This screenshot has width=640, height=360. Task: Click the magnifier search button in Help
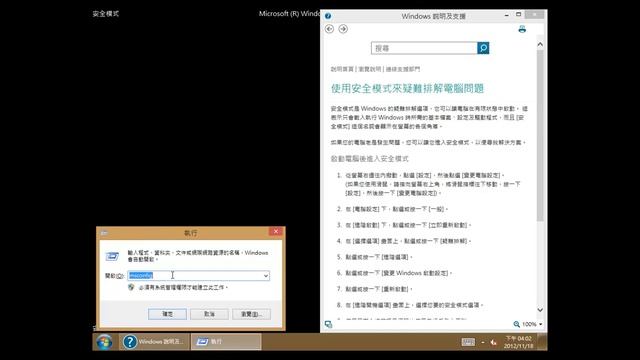(483, 48)
